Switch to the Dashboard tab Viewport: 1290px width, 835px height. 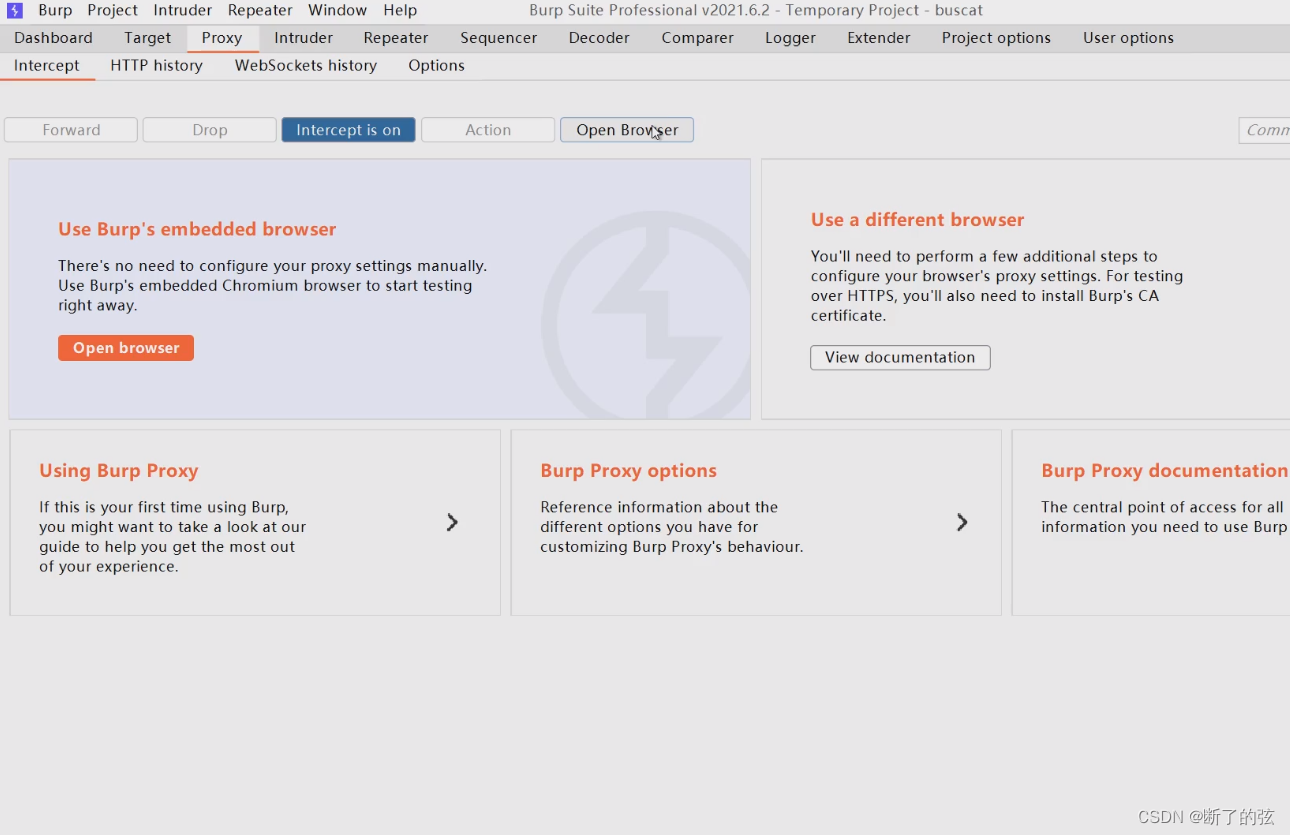click(x=53, y=38)
